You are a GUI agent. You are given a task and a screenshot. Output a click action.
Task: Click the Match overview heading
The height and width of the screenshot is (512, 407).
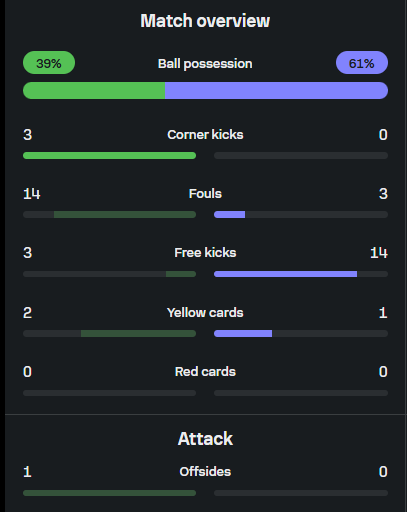[x=205, y=21]
